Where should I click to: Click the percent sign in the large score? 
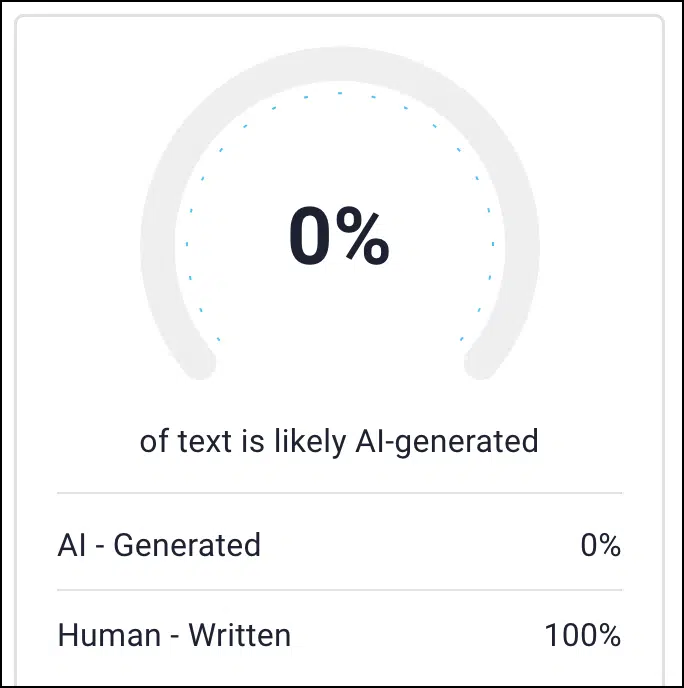[x=362, y=237]
